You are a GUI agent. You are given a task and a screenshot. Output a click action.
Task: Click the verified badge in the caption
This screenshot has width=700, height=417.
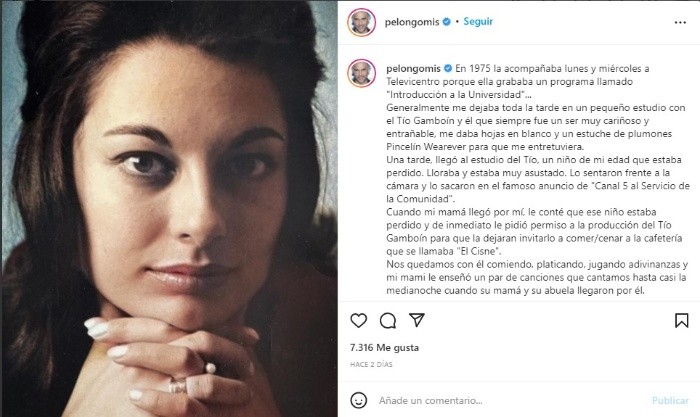point(448,68)
